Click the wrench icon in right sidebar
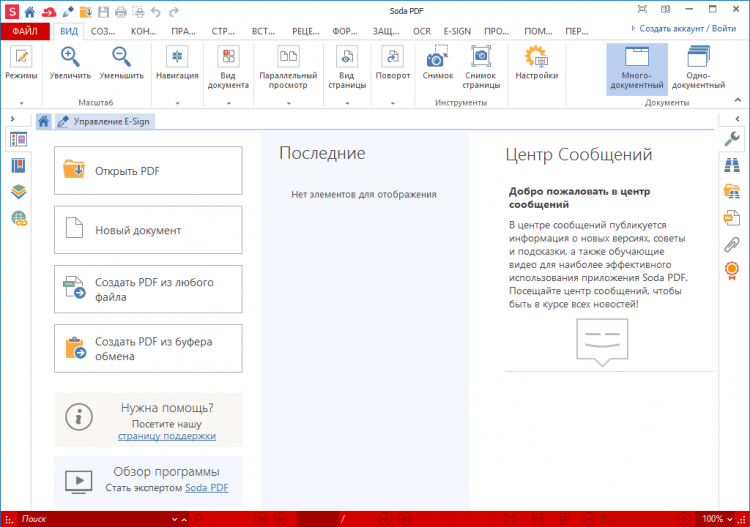The width and height of the screenshot is (750, 527). click(x=732, y=139)
